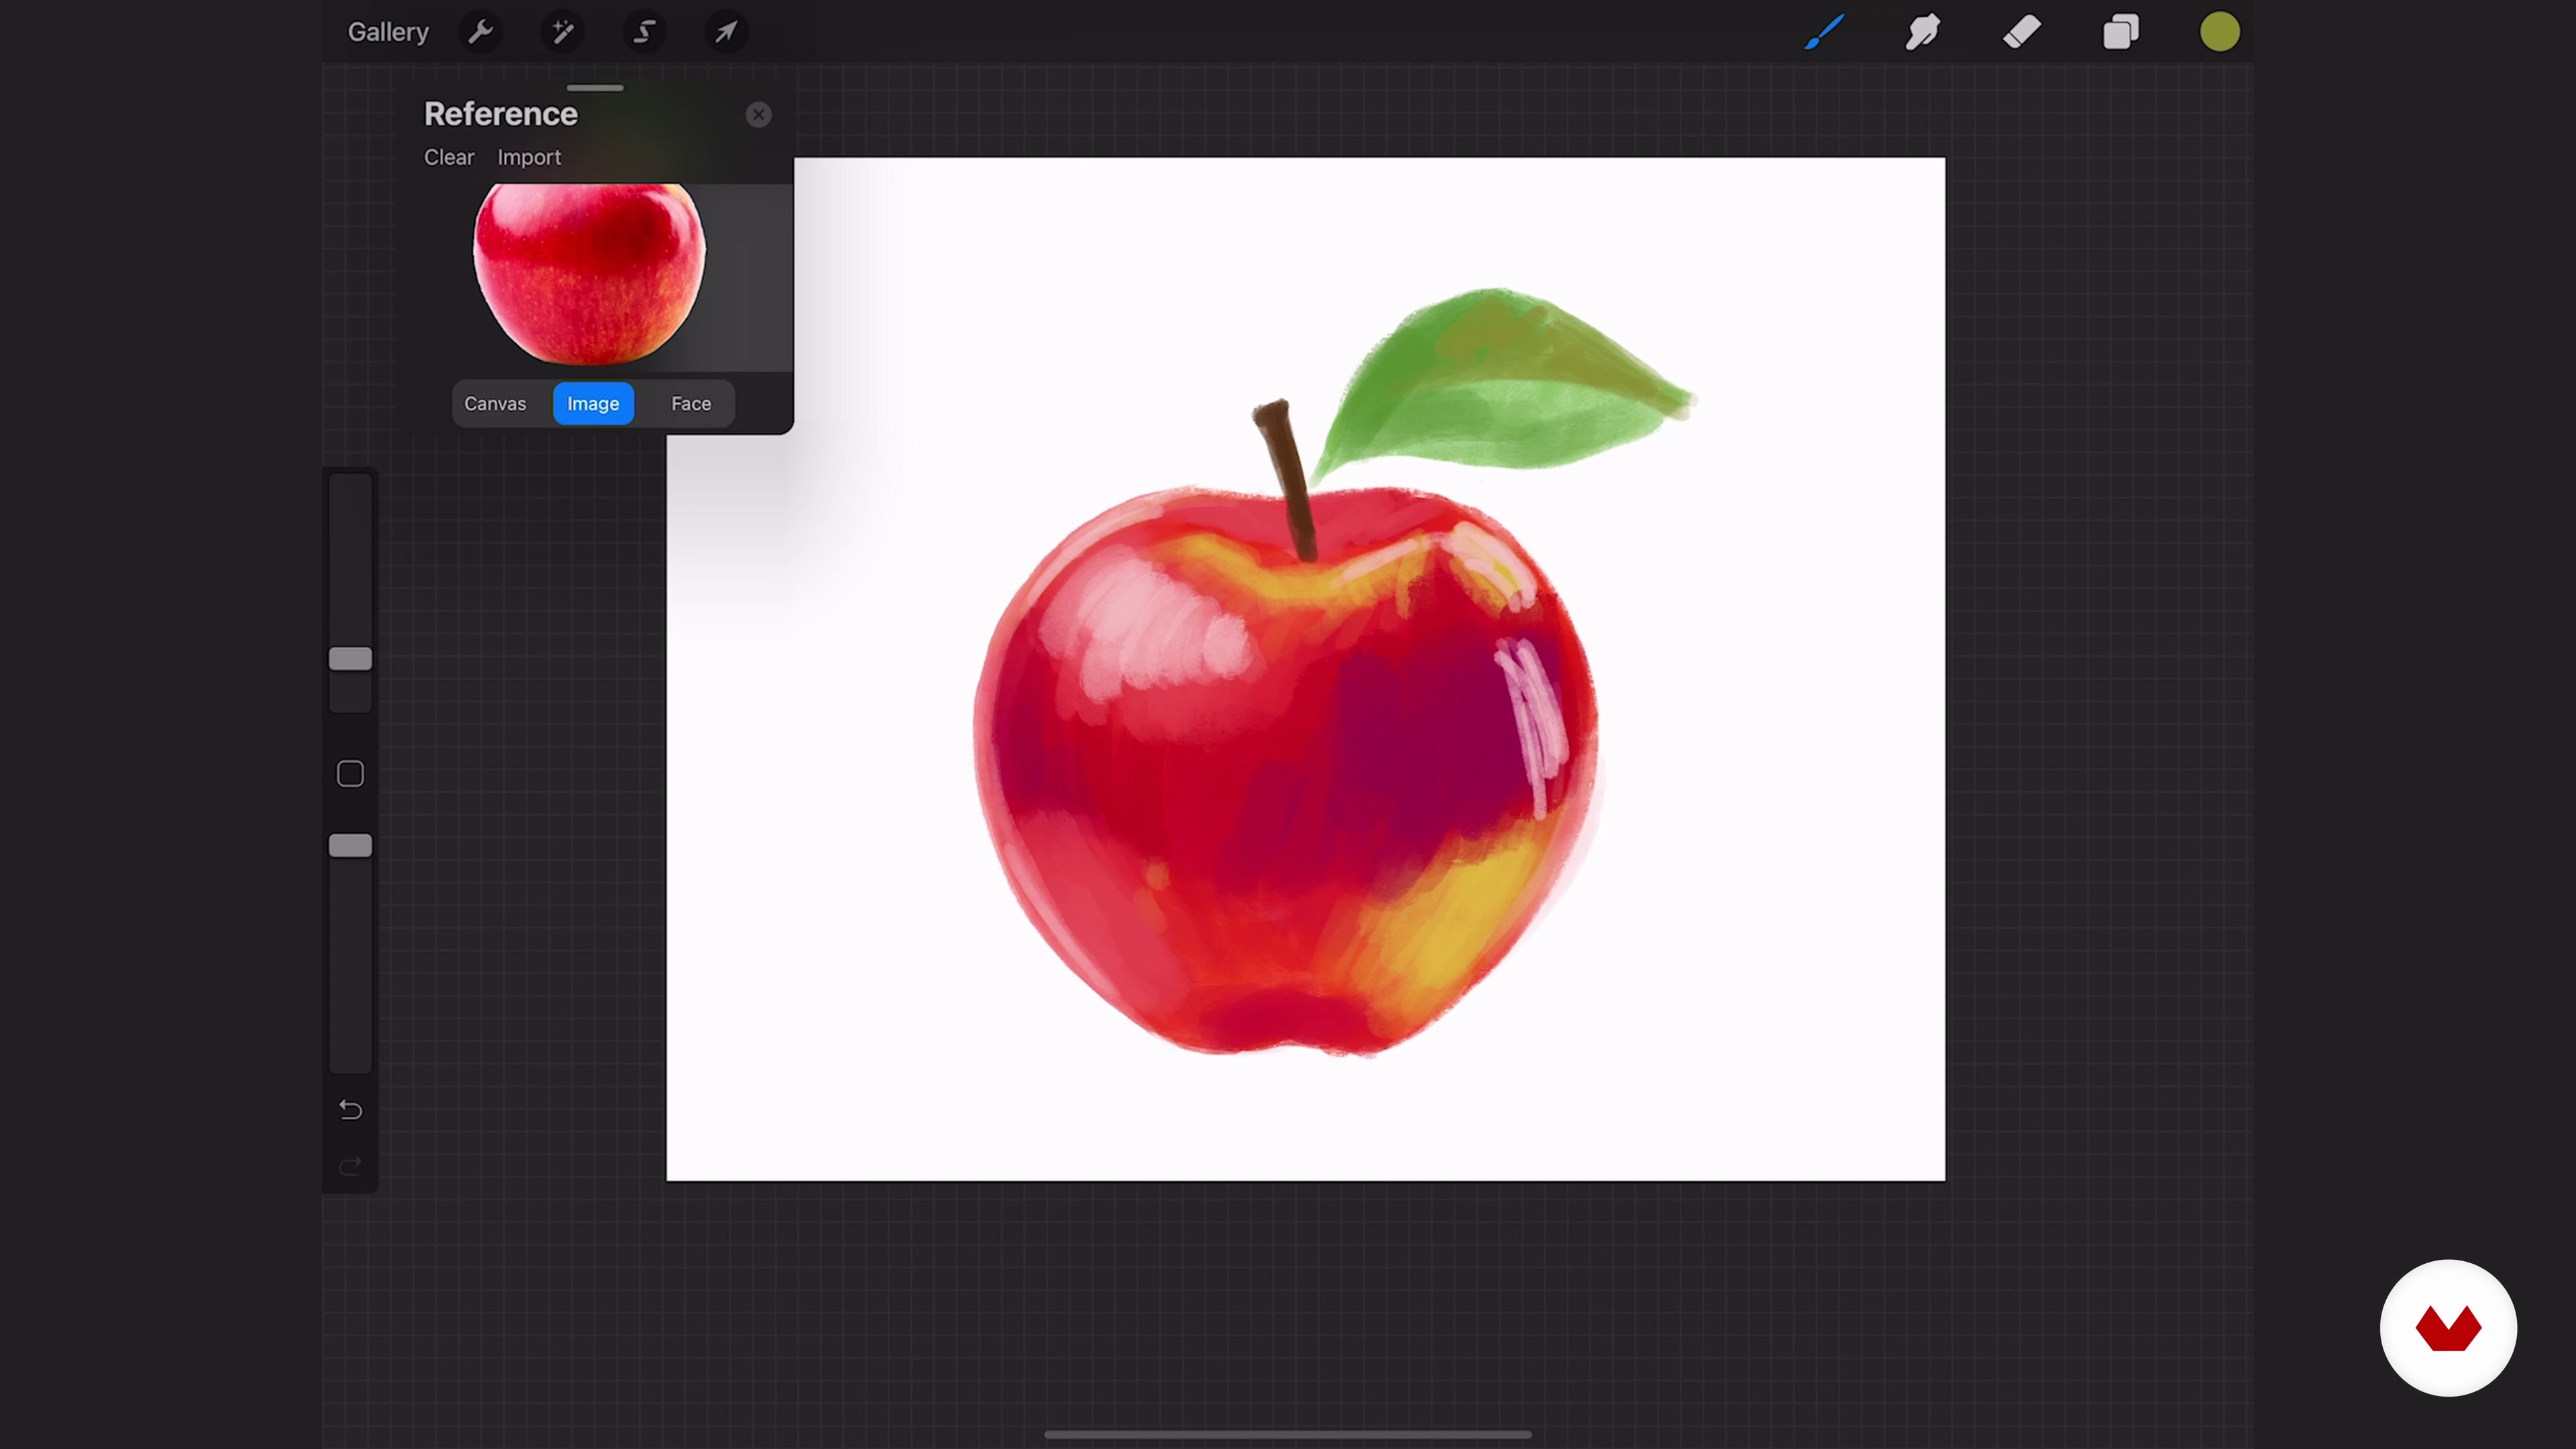Screen dimensions: 2576x1449
Task: Activate the Selection S-shaped tool
Action: click(645, 32)
